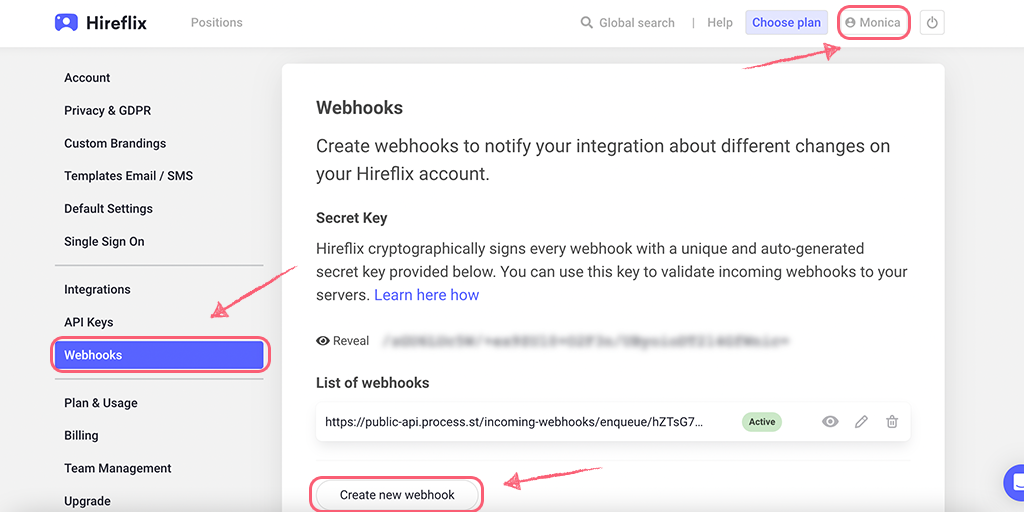Open Templates Email / SMS settings
Viewport: 1024px width, 512px height.
click(x=129, y=176)
